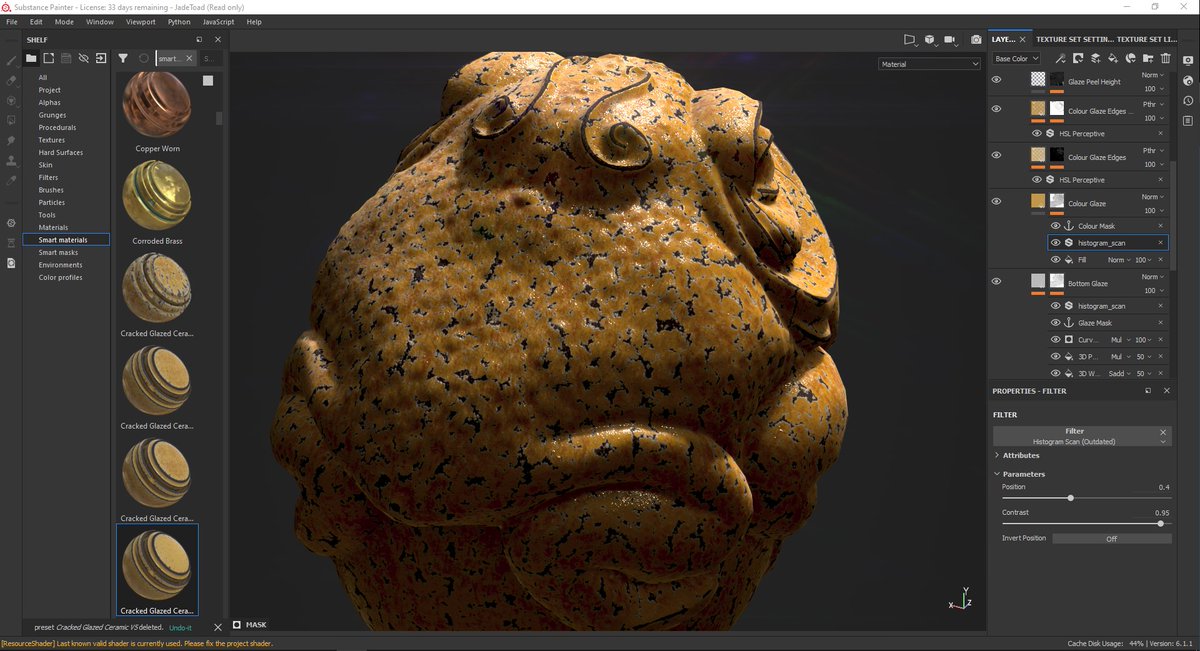Click the add mask icon in Layers
Viewport: 1200px width, 651px height.
1078,58
